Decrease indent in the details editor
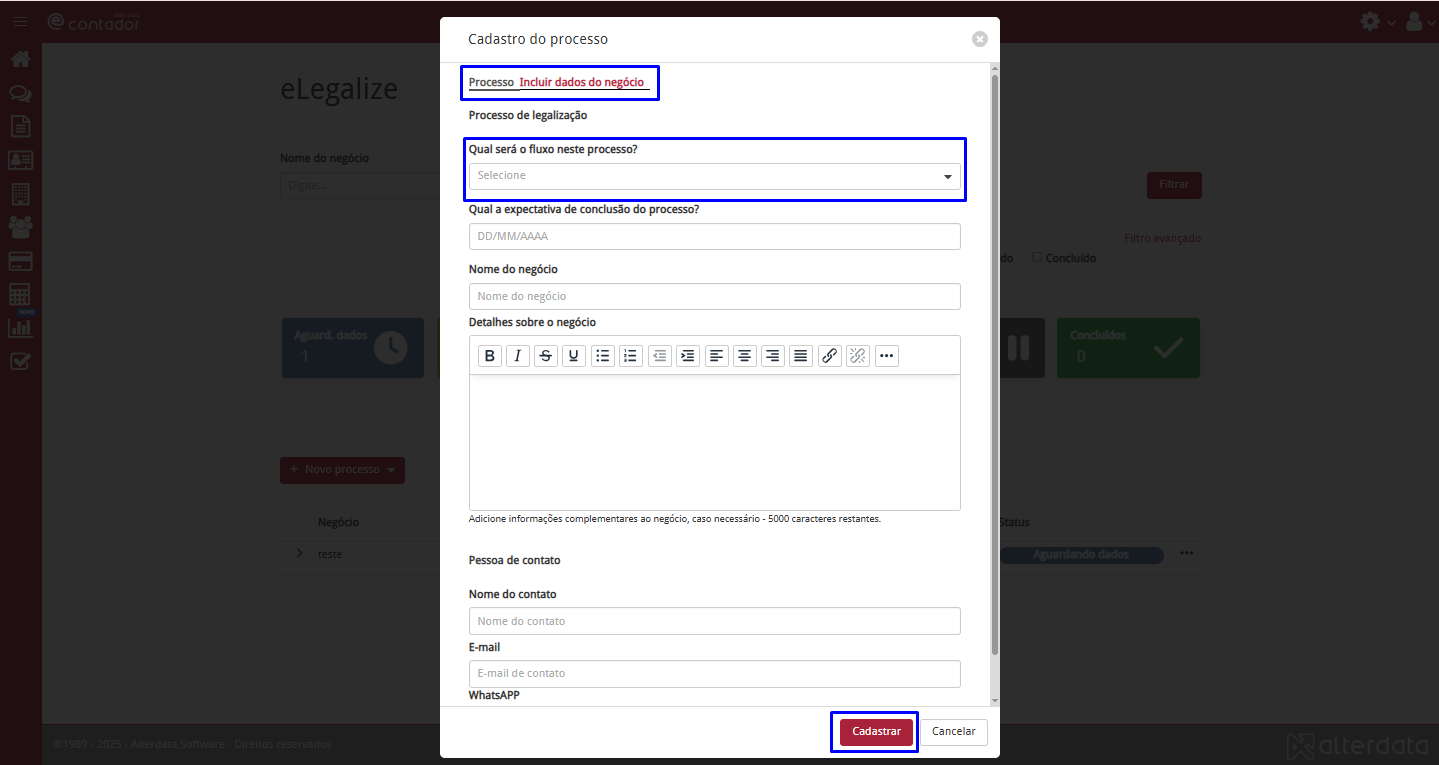 pyautogui.click(x=660, y=355)
